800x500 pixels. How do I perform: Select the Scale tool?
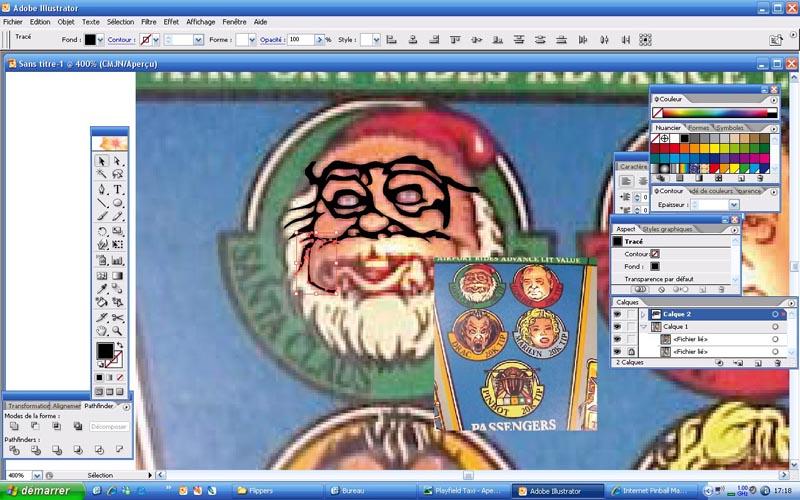[117, 231]
